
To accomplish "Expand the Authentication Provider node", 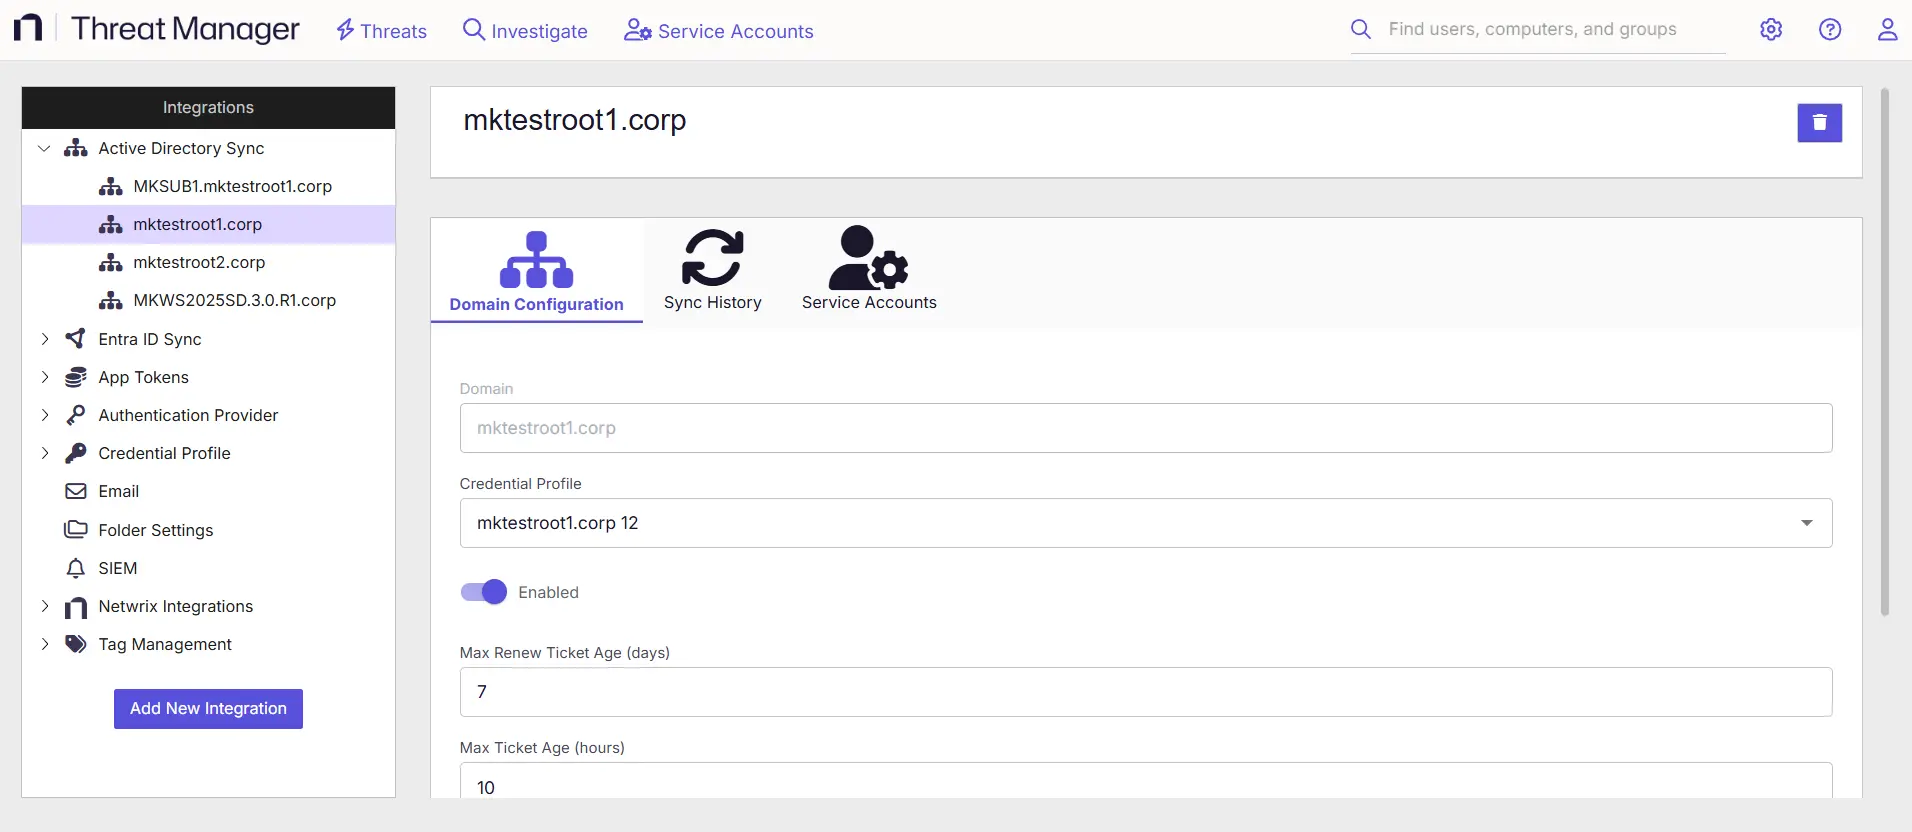I will pos(44,415).
